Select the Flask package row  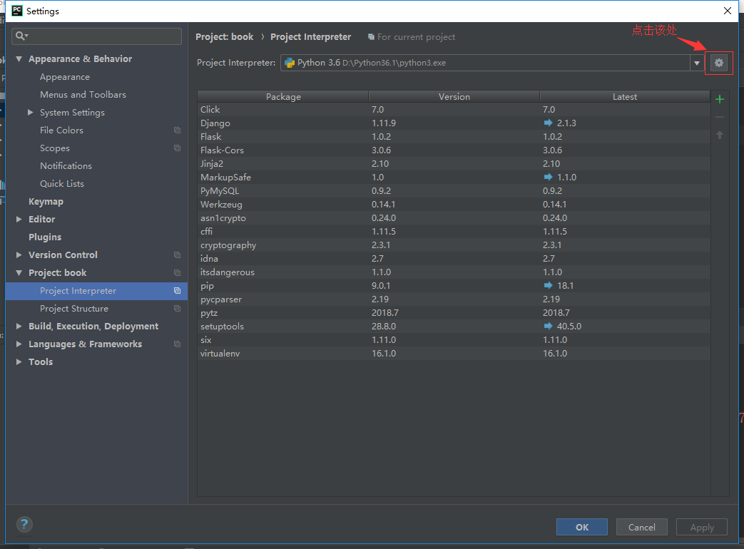click(x=454, y=137)
